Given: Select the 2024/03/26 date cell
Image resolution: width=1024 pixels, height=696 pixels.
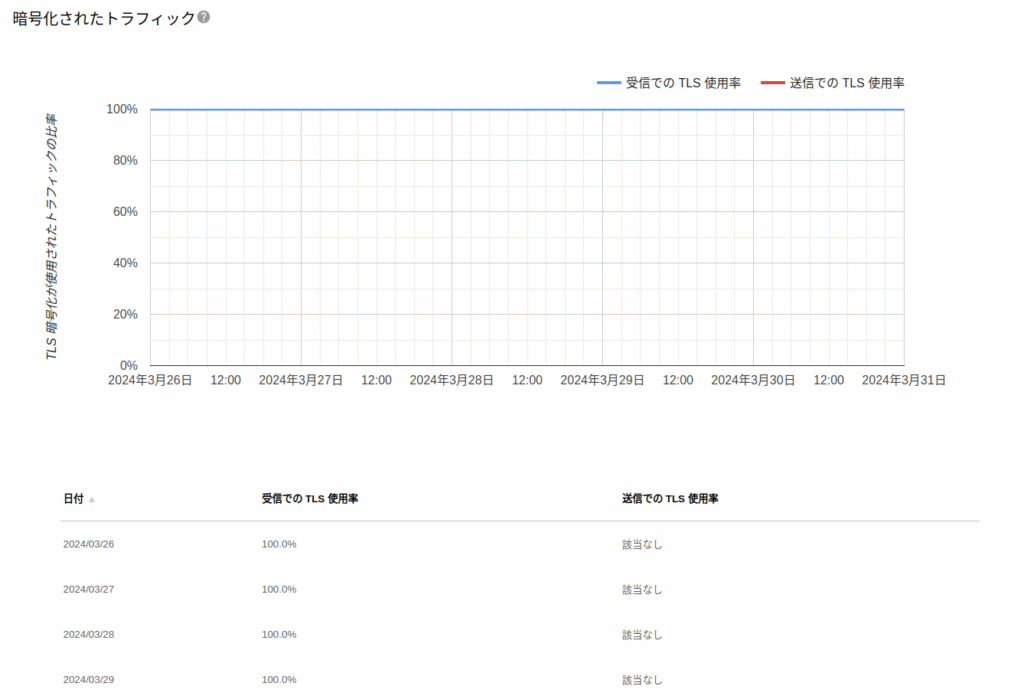Looking at the screenshot, I should [x=89, y=544].
